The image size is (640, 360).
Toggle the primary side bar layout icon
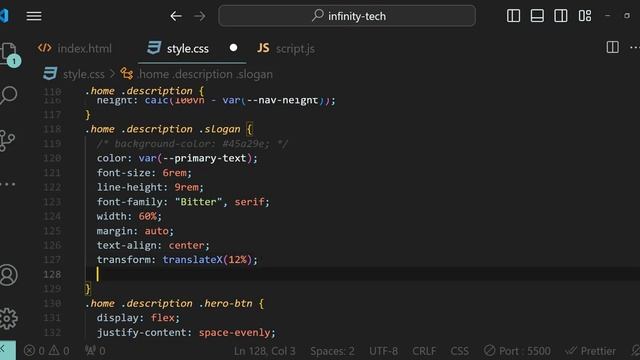point(513,16)
